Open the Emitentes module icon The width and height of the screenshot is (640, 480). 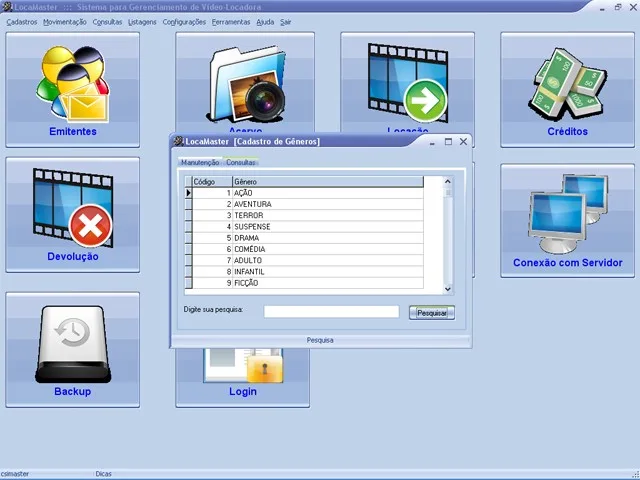pos(73,84)
